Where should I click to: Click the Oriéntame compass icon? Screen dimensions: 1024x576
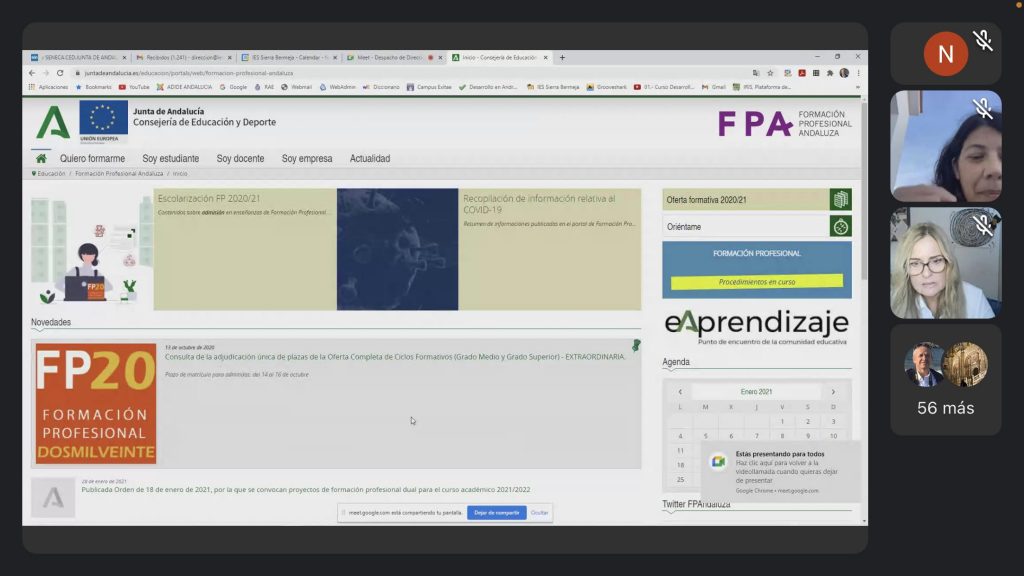tap(841, 227)
